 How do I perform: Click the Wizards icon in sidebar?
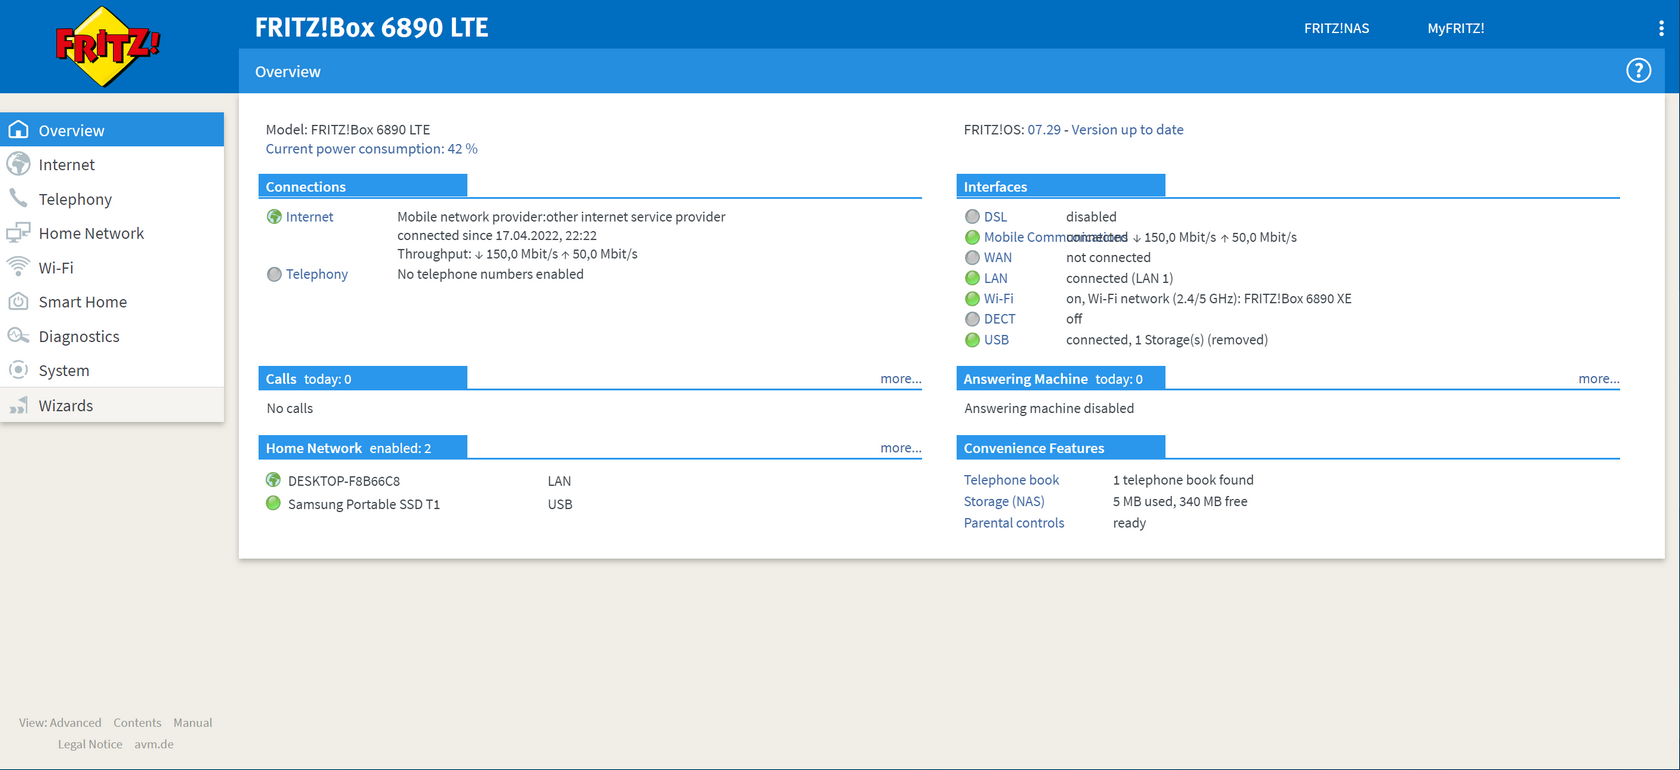click(x=18, y=405)
